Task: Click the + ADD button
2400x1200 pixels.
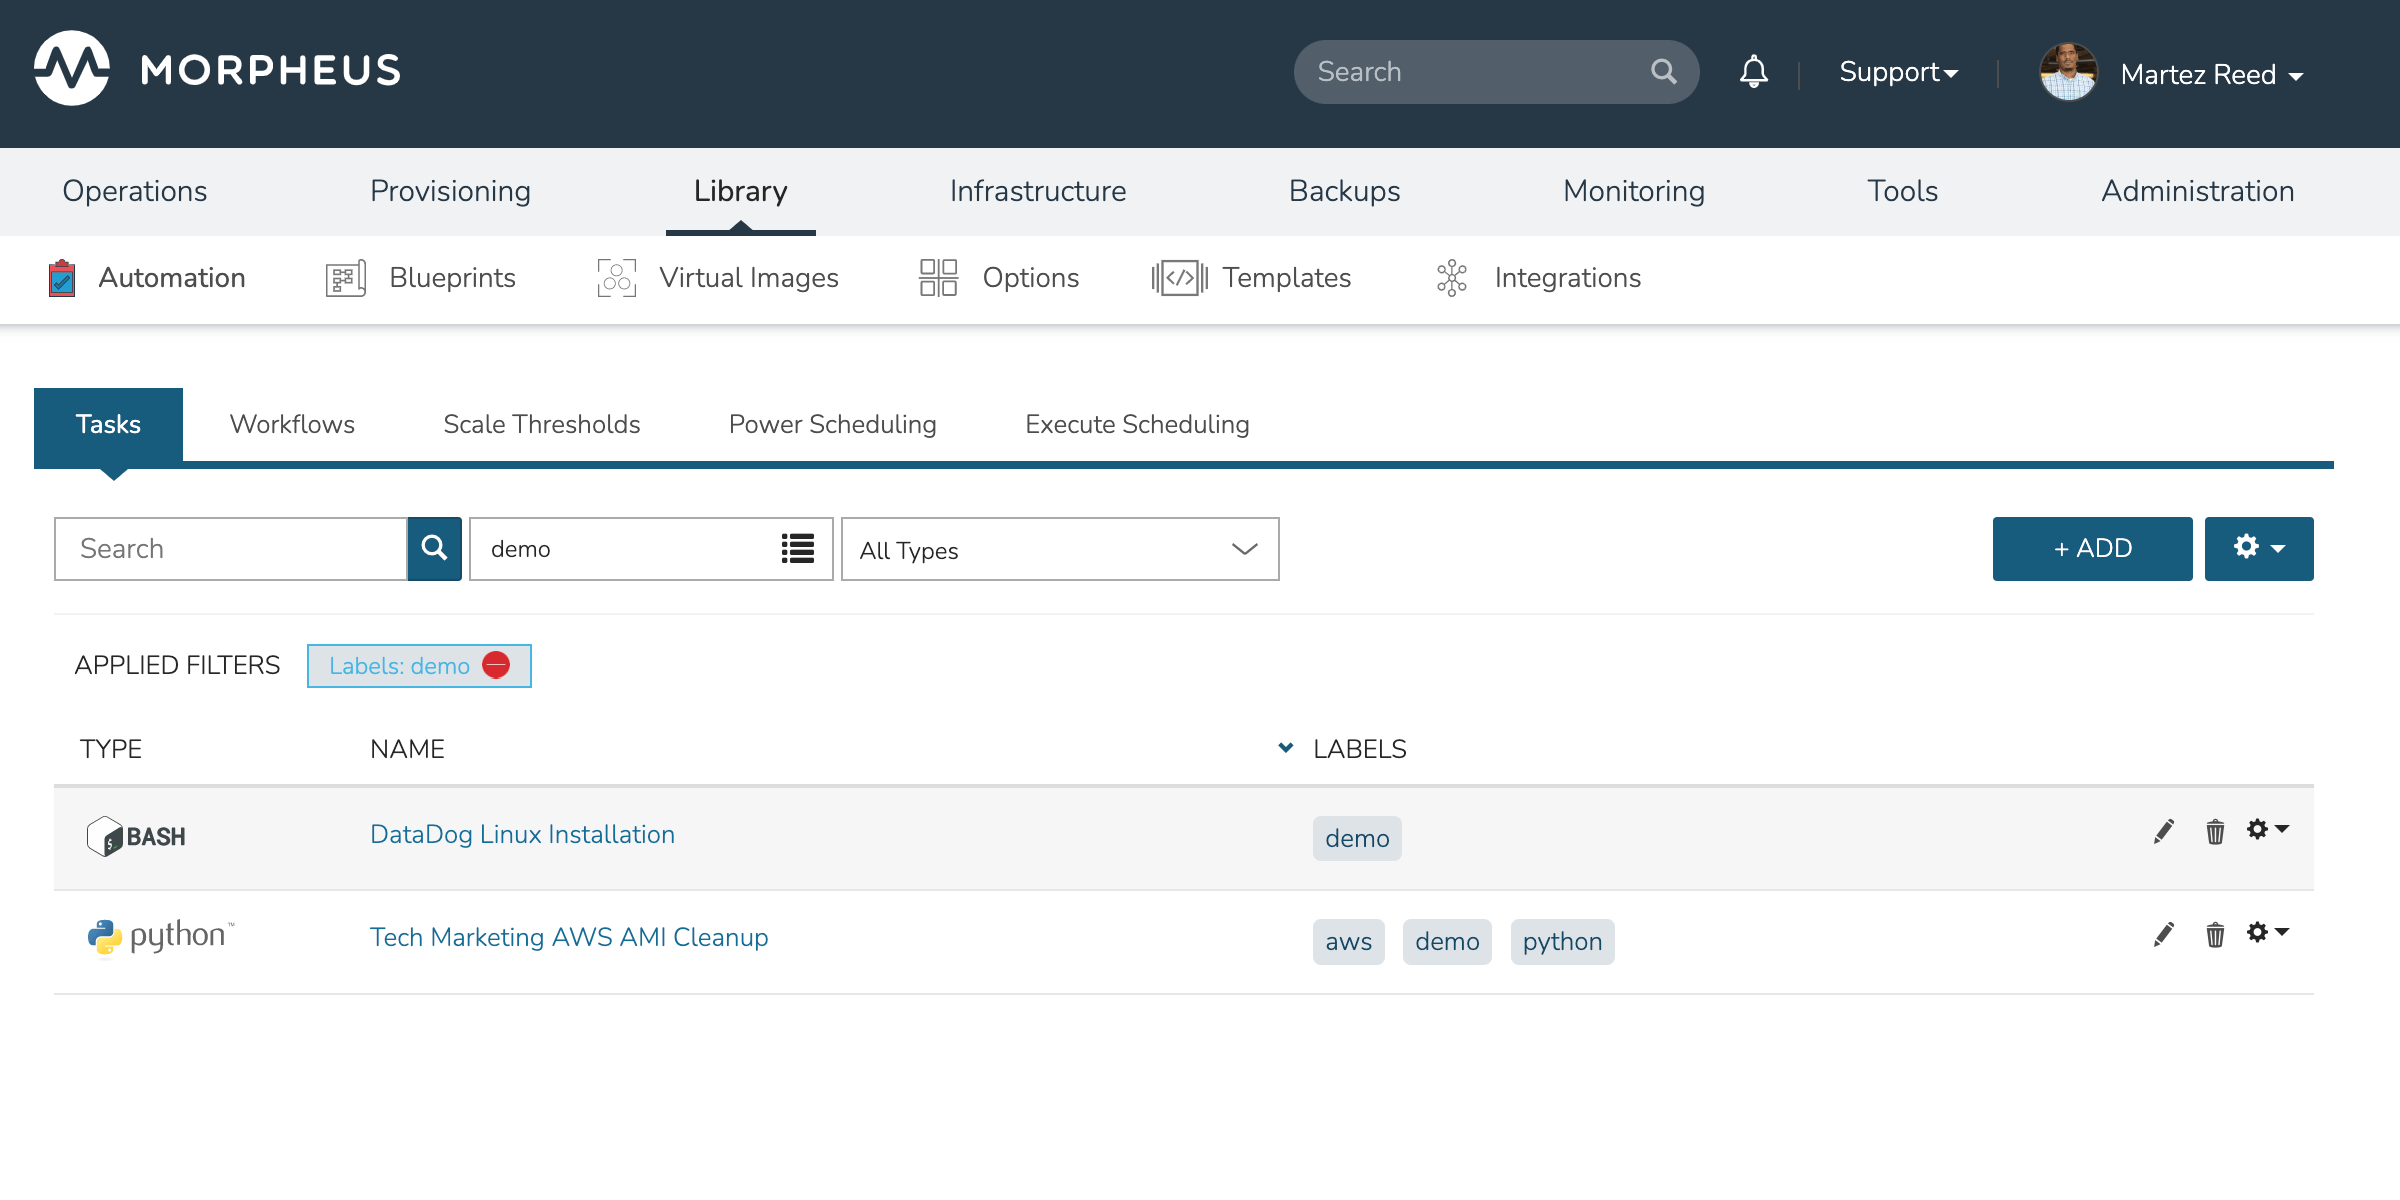Action: [2092, 548]
